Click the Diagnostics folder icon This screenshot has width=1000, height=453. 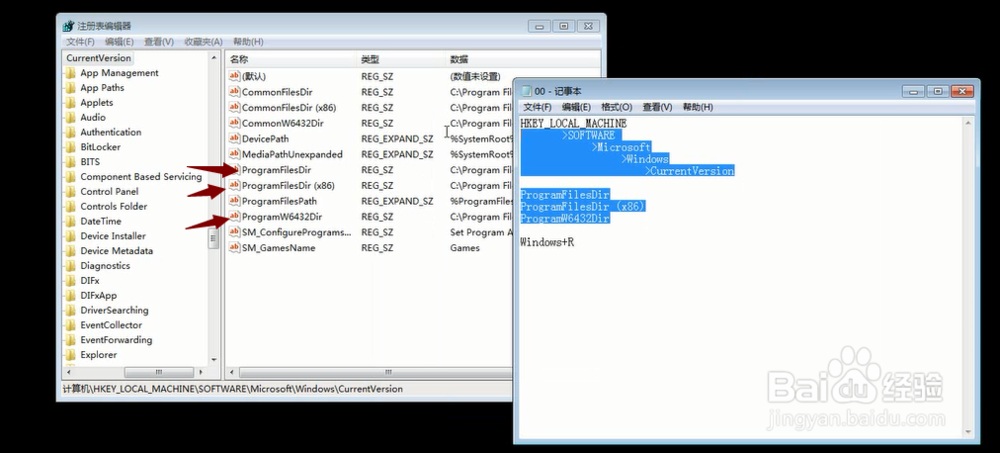click(x=70, y=266)
